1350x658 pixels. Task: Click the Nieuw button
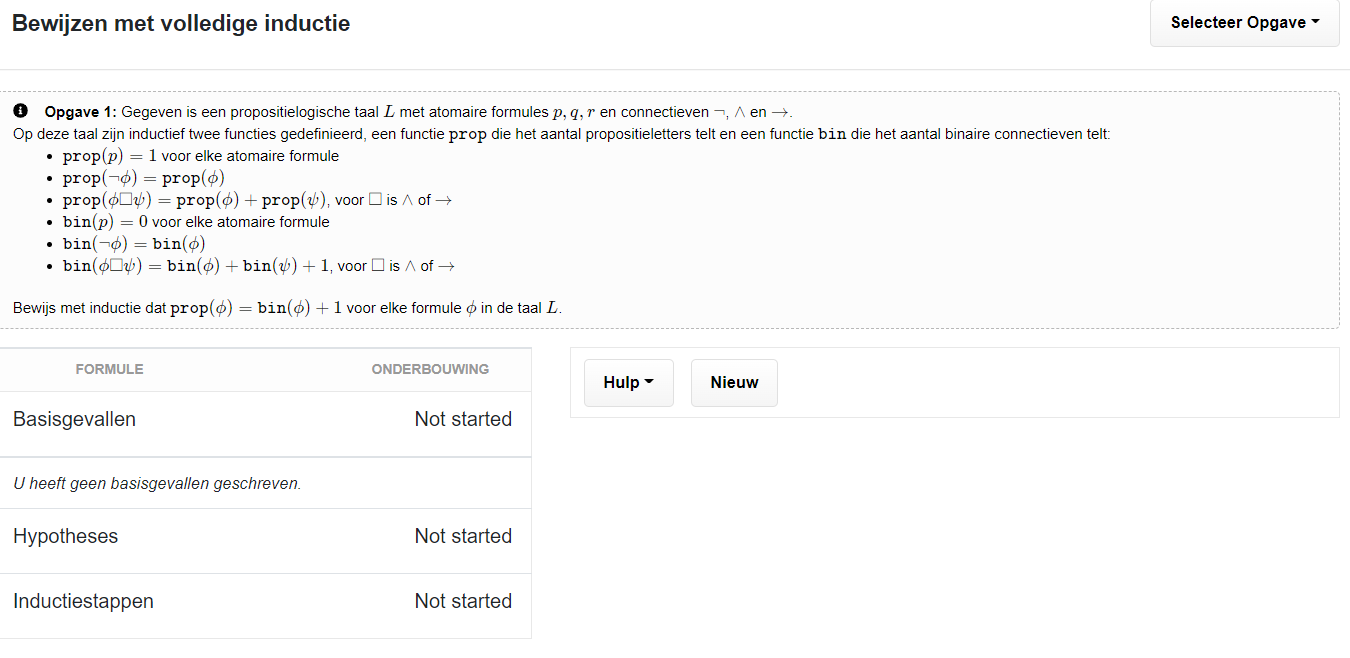734,382
